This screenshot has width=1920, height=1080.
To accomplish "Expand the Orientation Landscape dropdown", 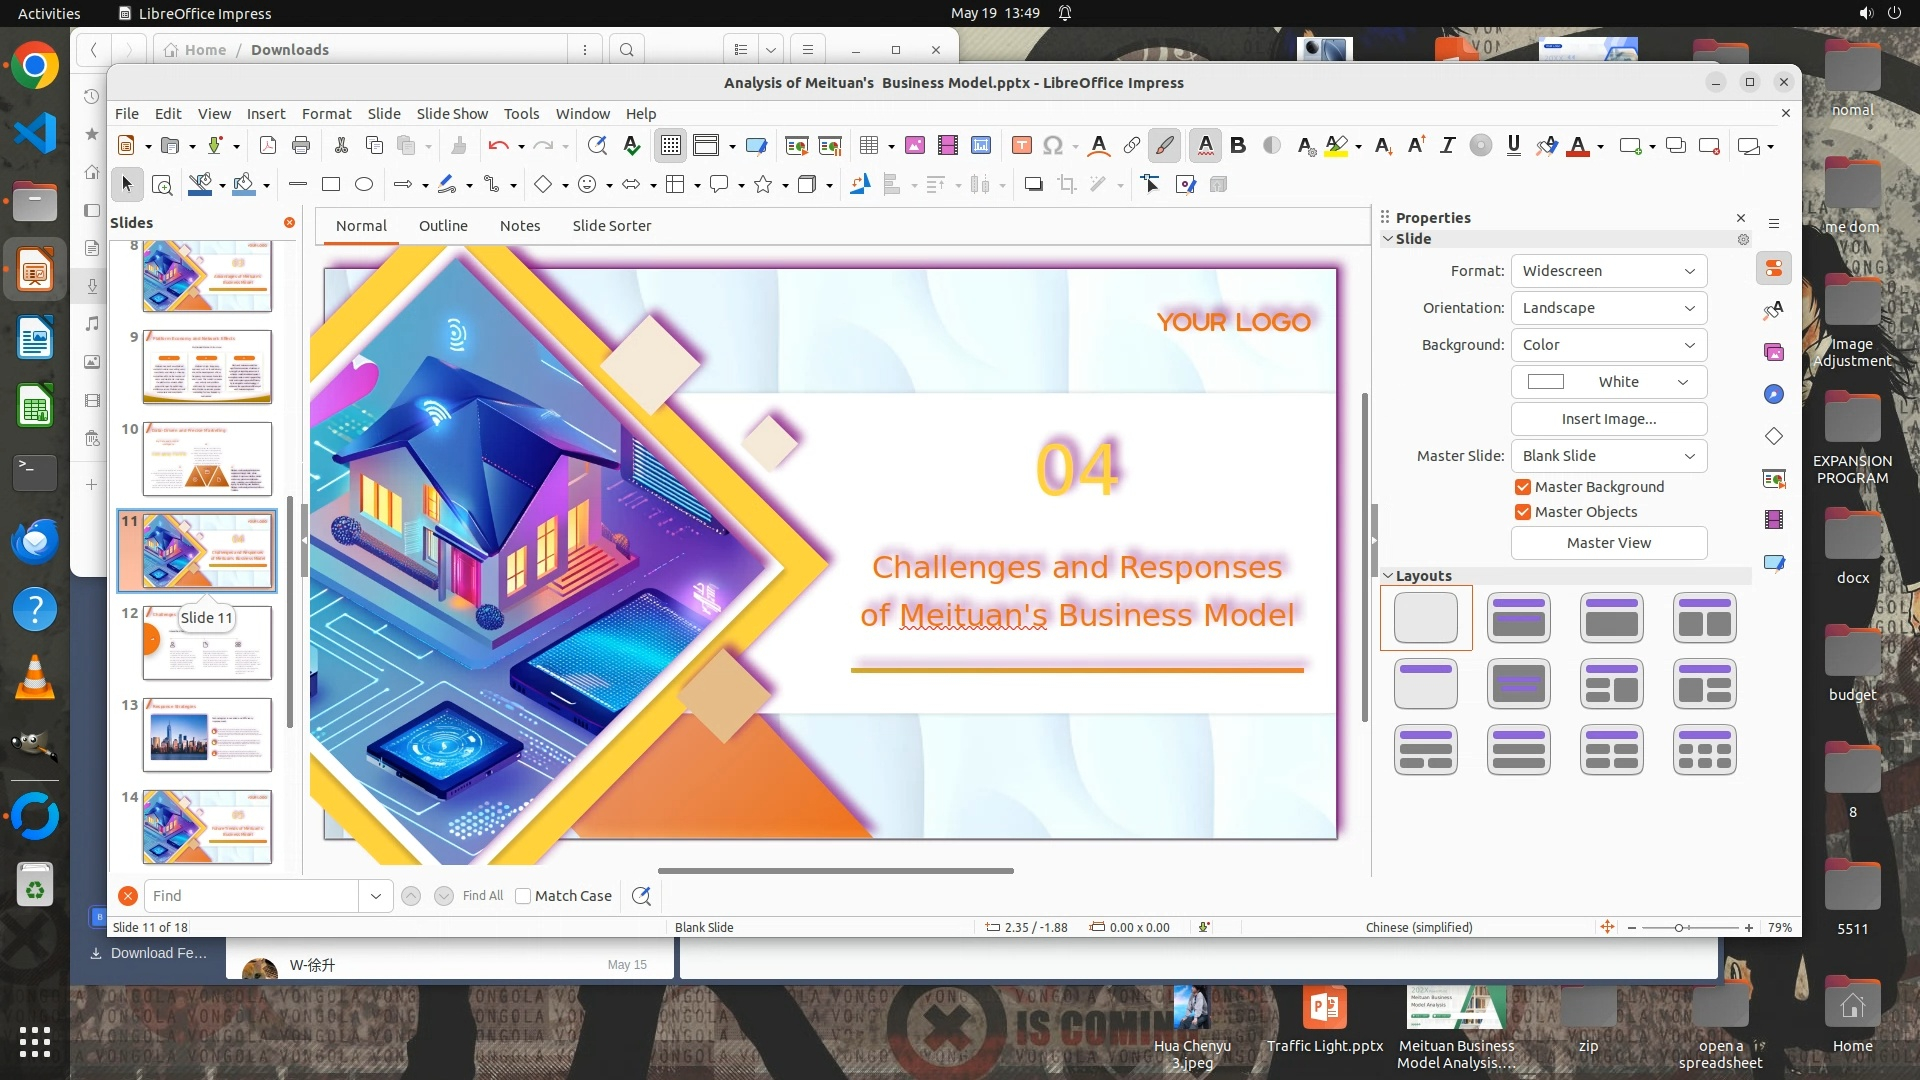I will 1608,308.
